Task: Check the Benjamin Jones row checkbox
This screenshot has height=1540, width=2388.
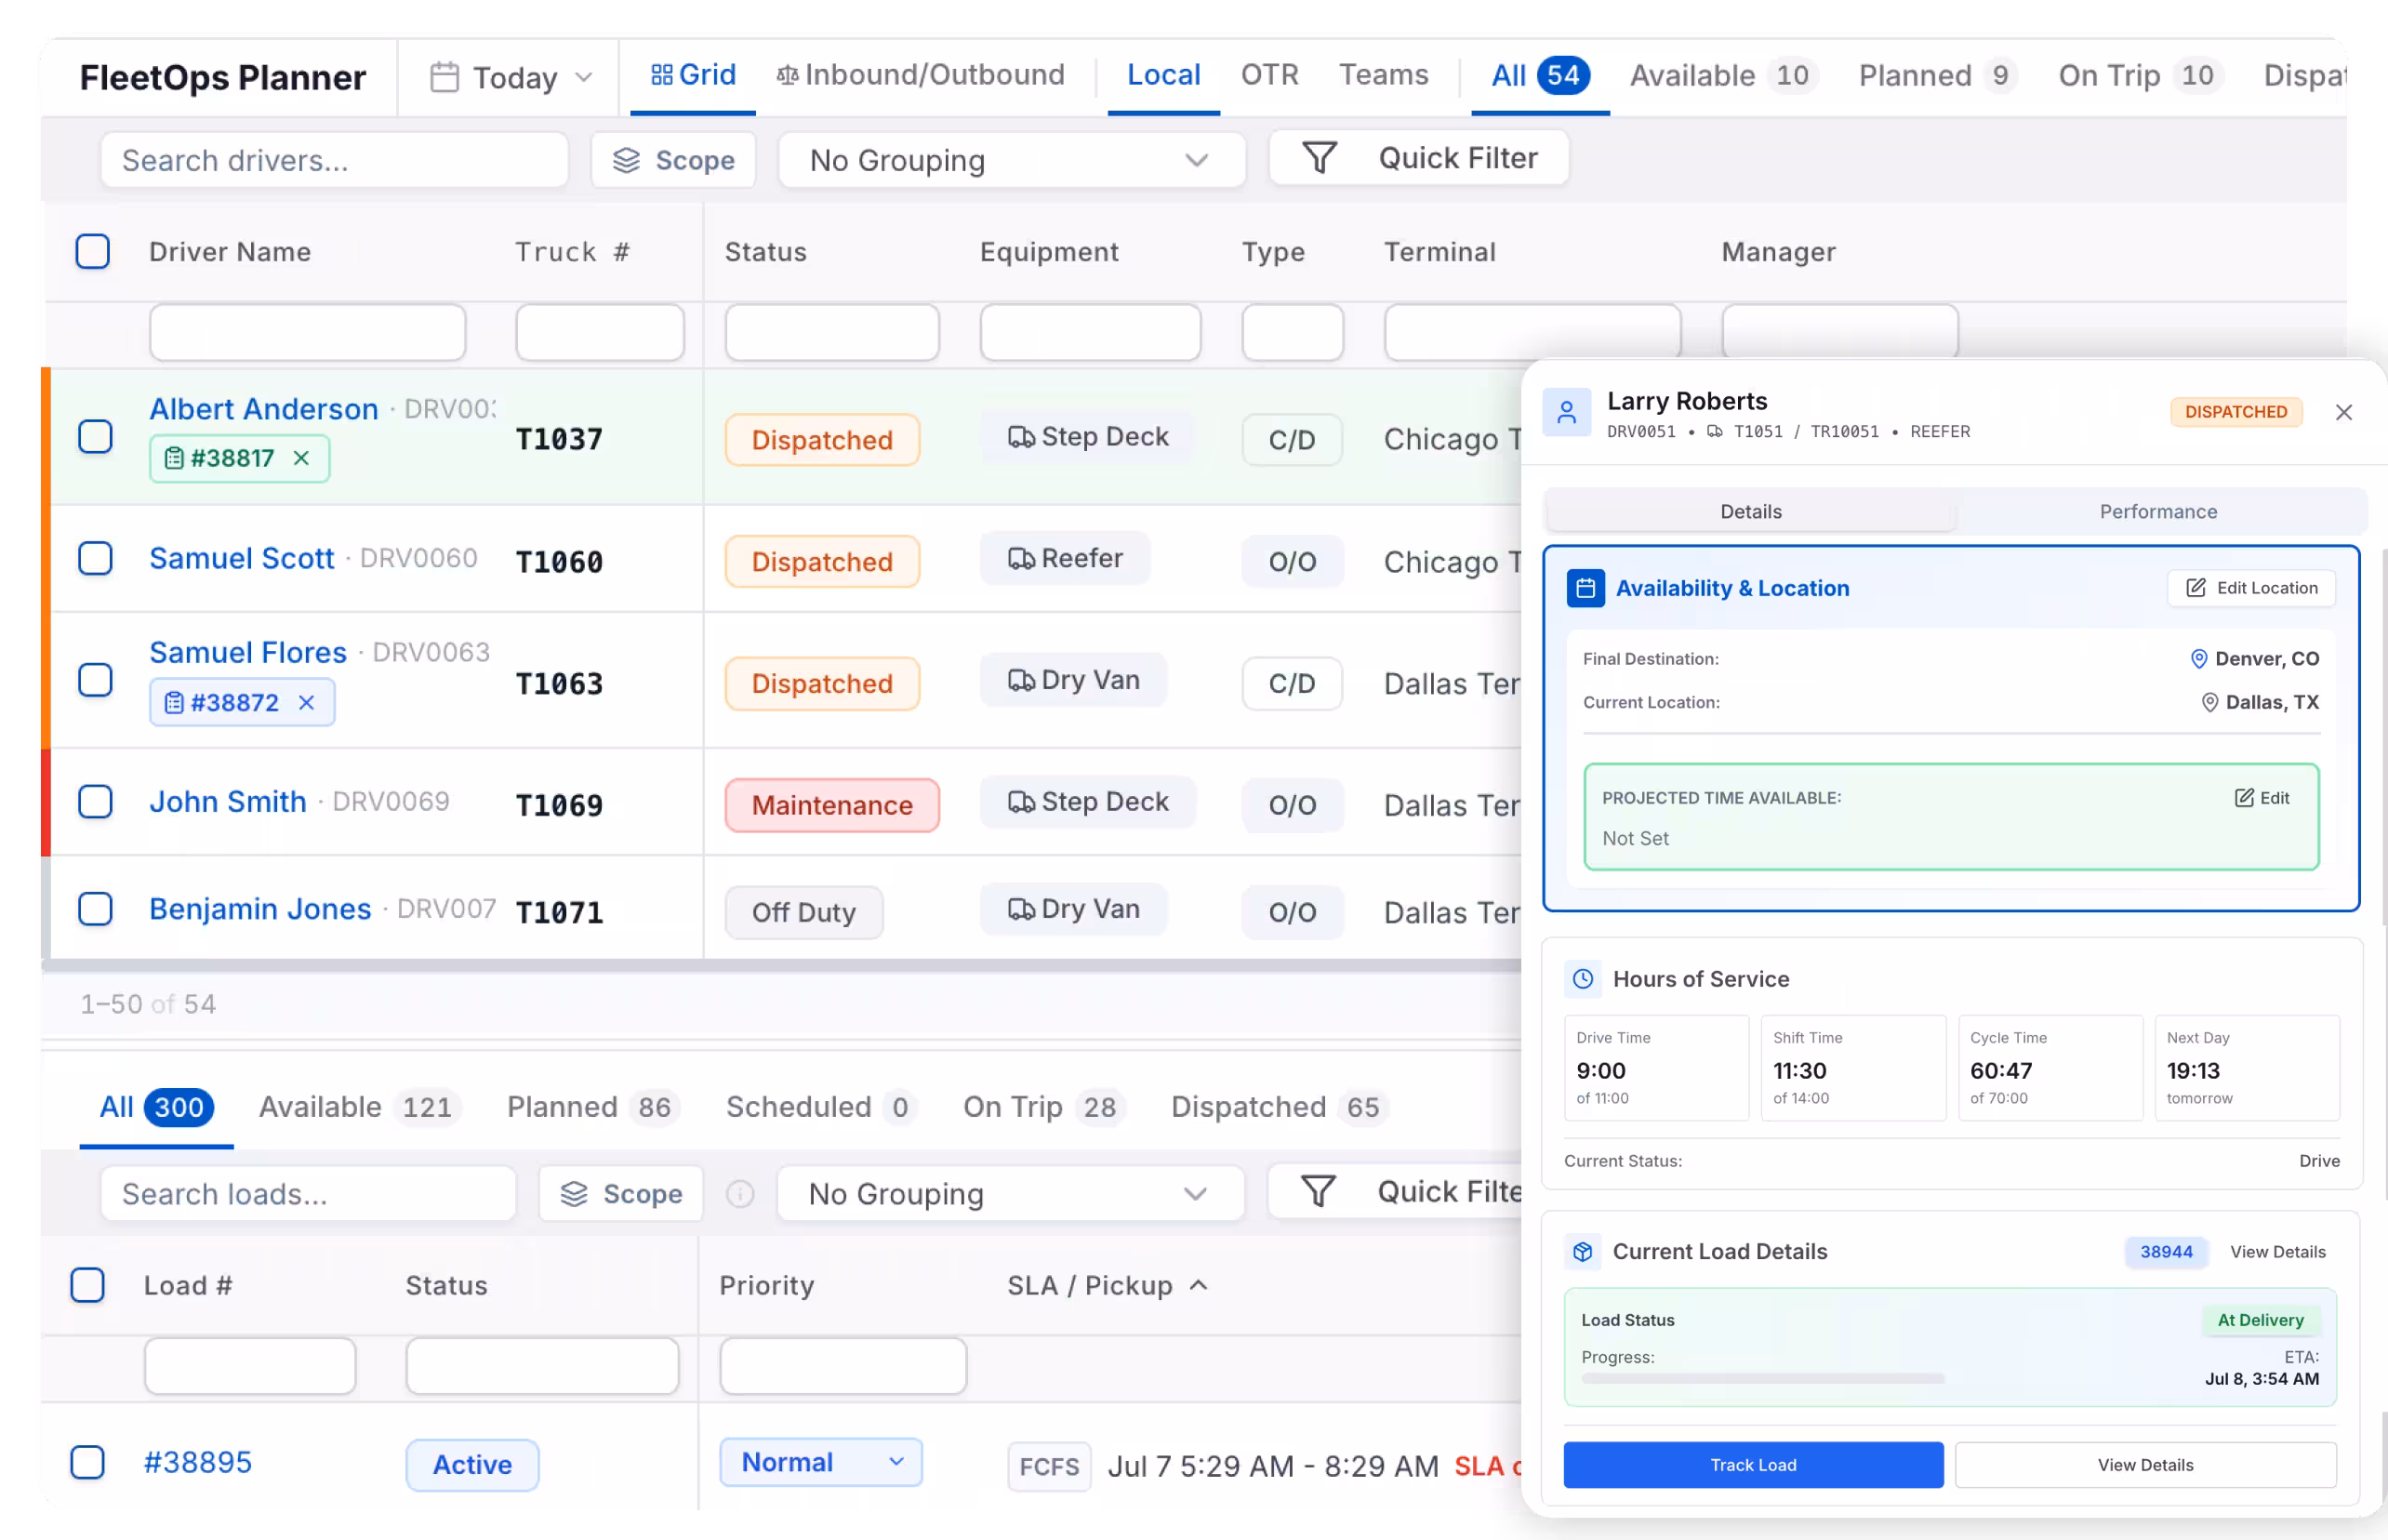Action: tap(95, 909)
